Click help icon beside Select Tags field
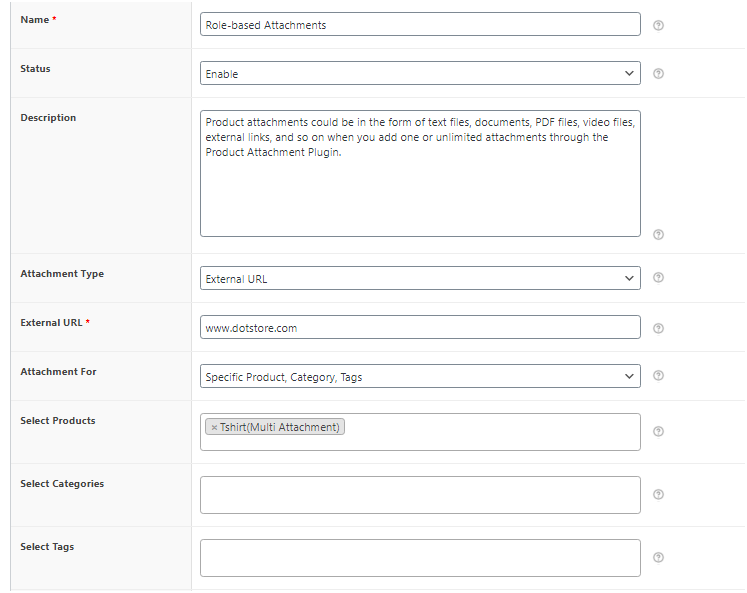Viewport: 747px width, 593px height. pyautogui.click(x=658, y=558)
